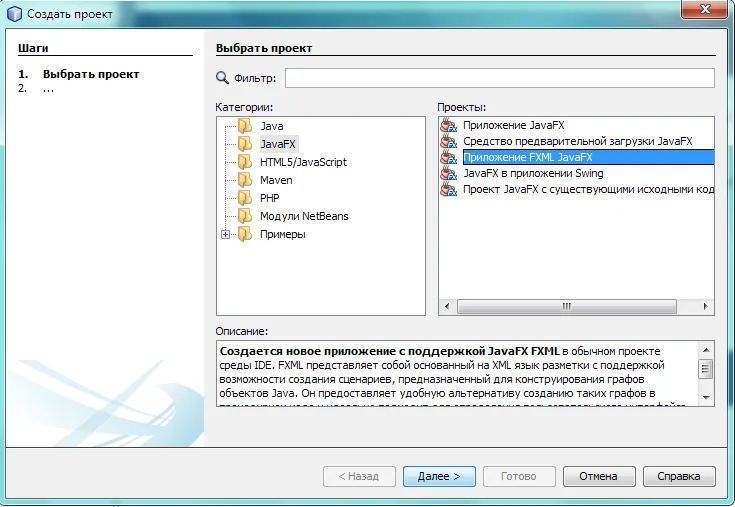This screenshot has height=507, width=735.
Task: Click the Java category folder icon
Action: tap(245, 126)
